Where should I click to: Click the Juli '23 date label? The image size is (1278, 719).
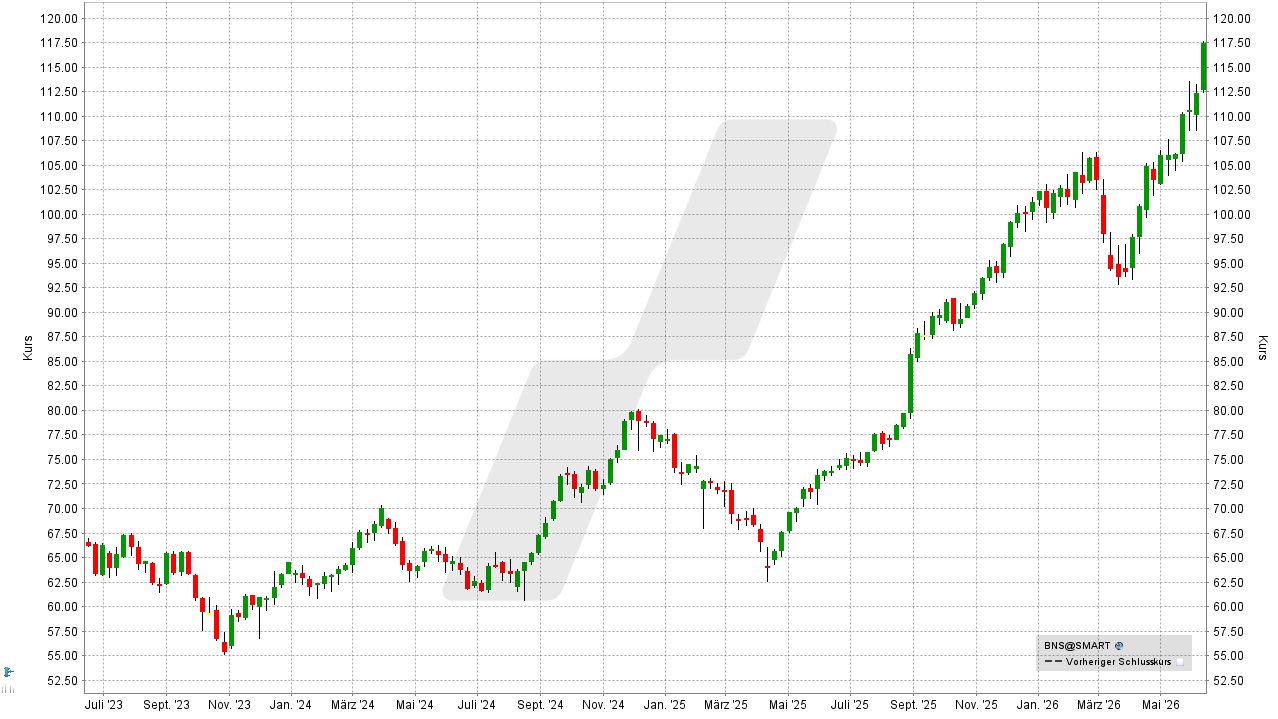coord(103,704)
